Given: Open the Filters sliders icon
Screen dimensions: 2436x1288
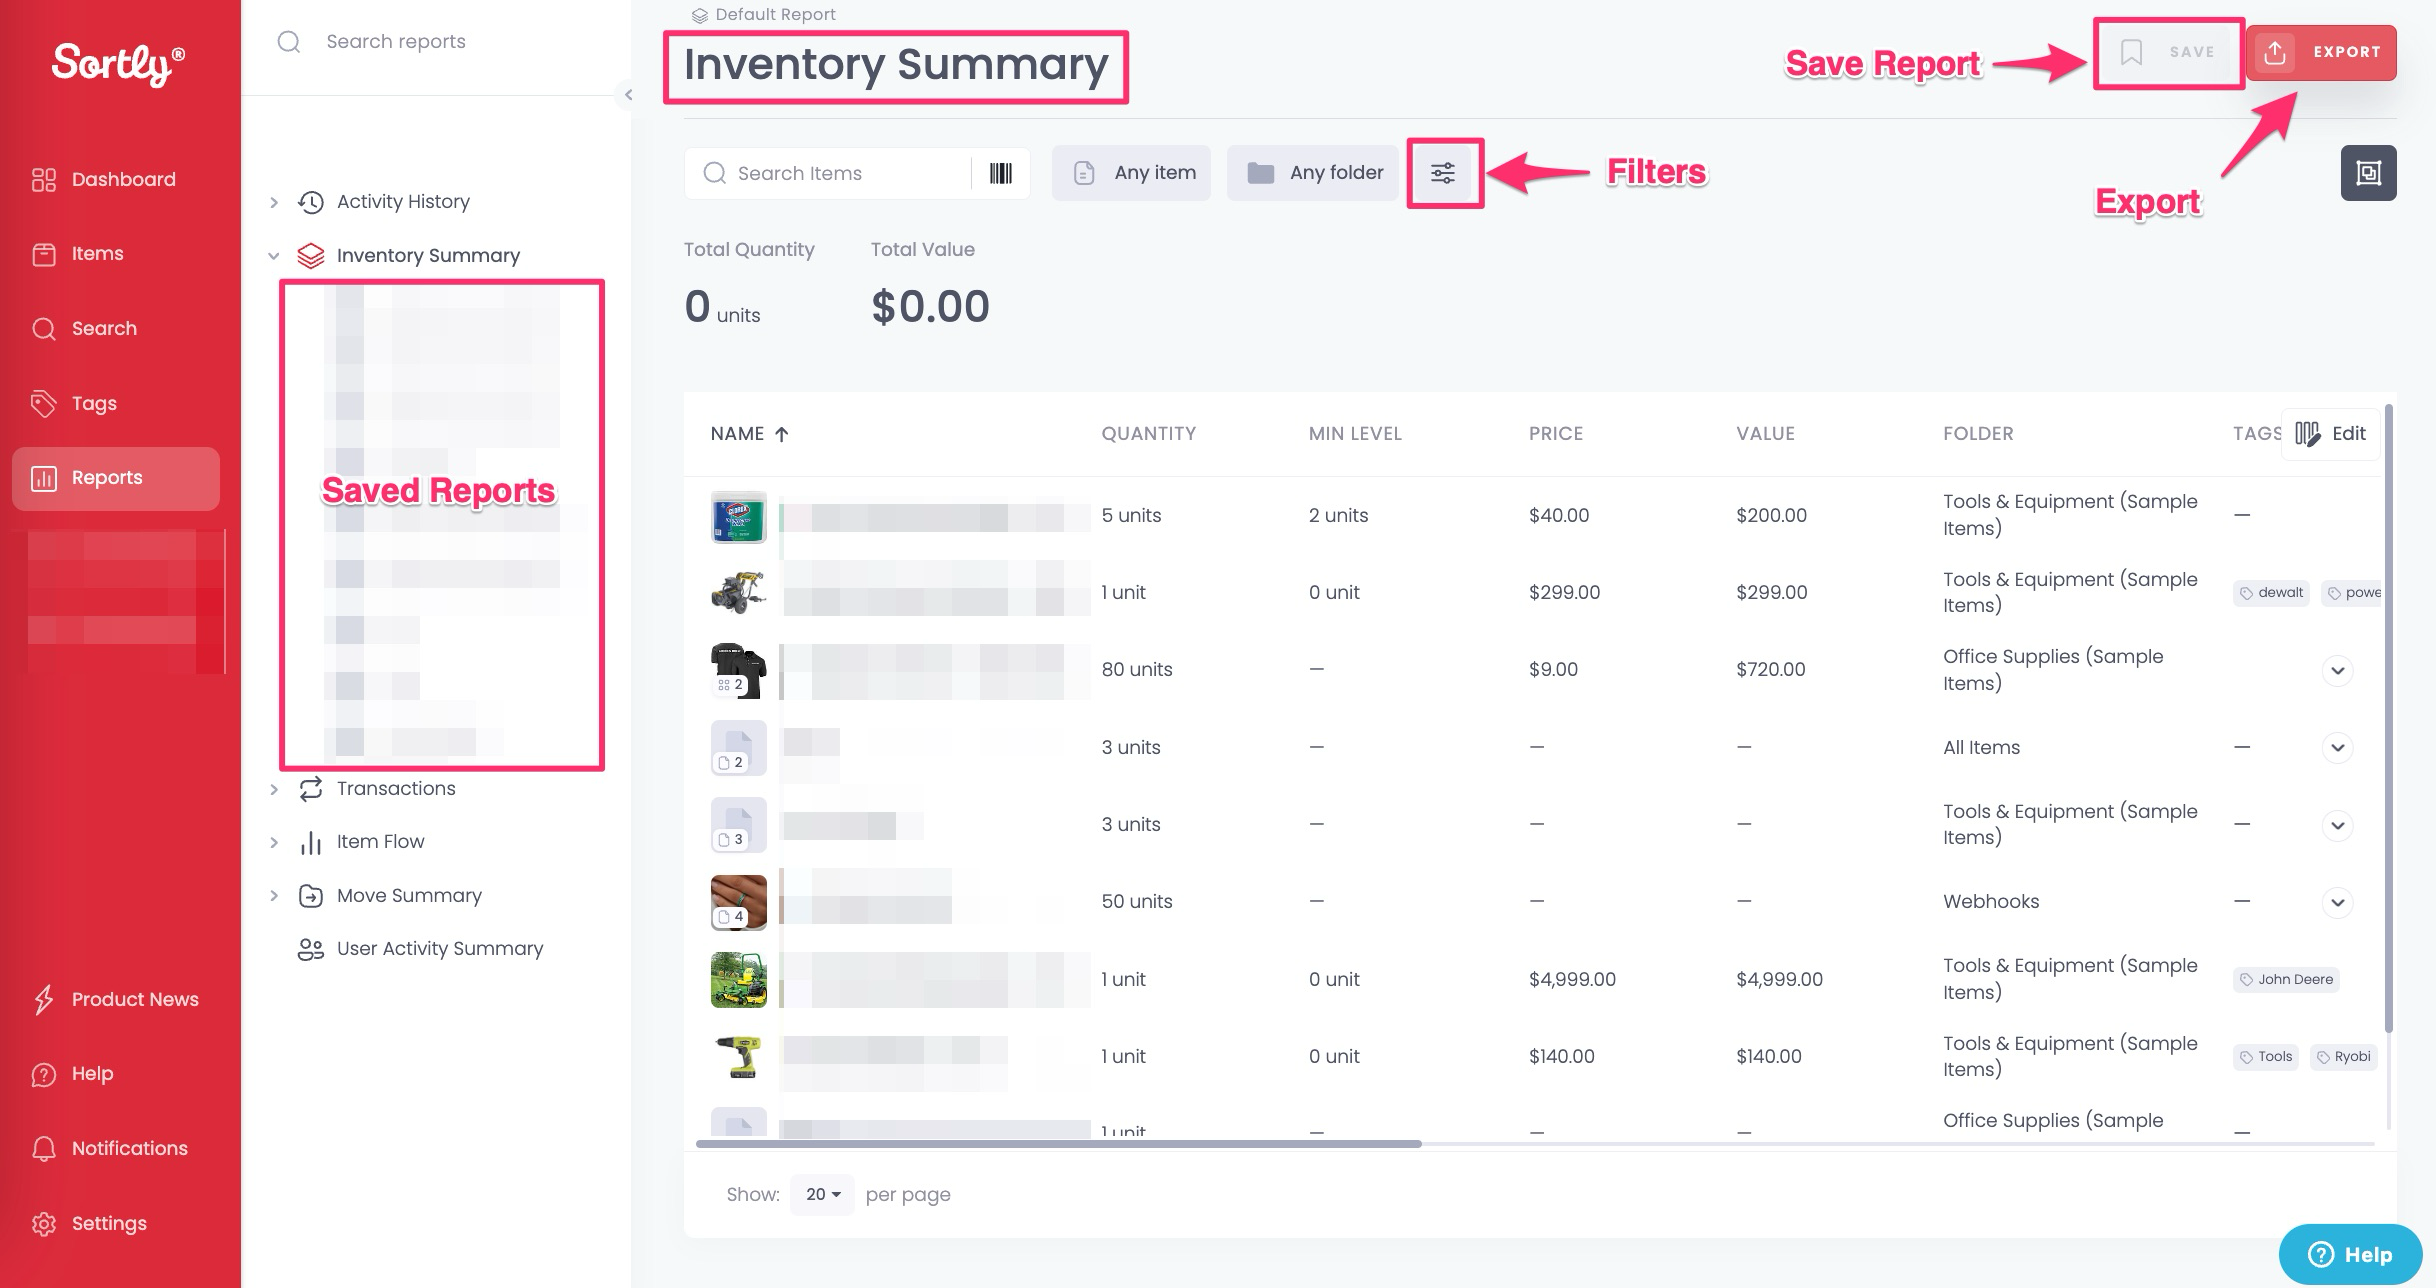Looking at the screenshot, I should (x=1443, y=174).
